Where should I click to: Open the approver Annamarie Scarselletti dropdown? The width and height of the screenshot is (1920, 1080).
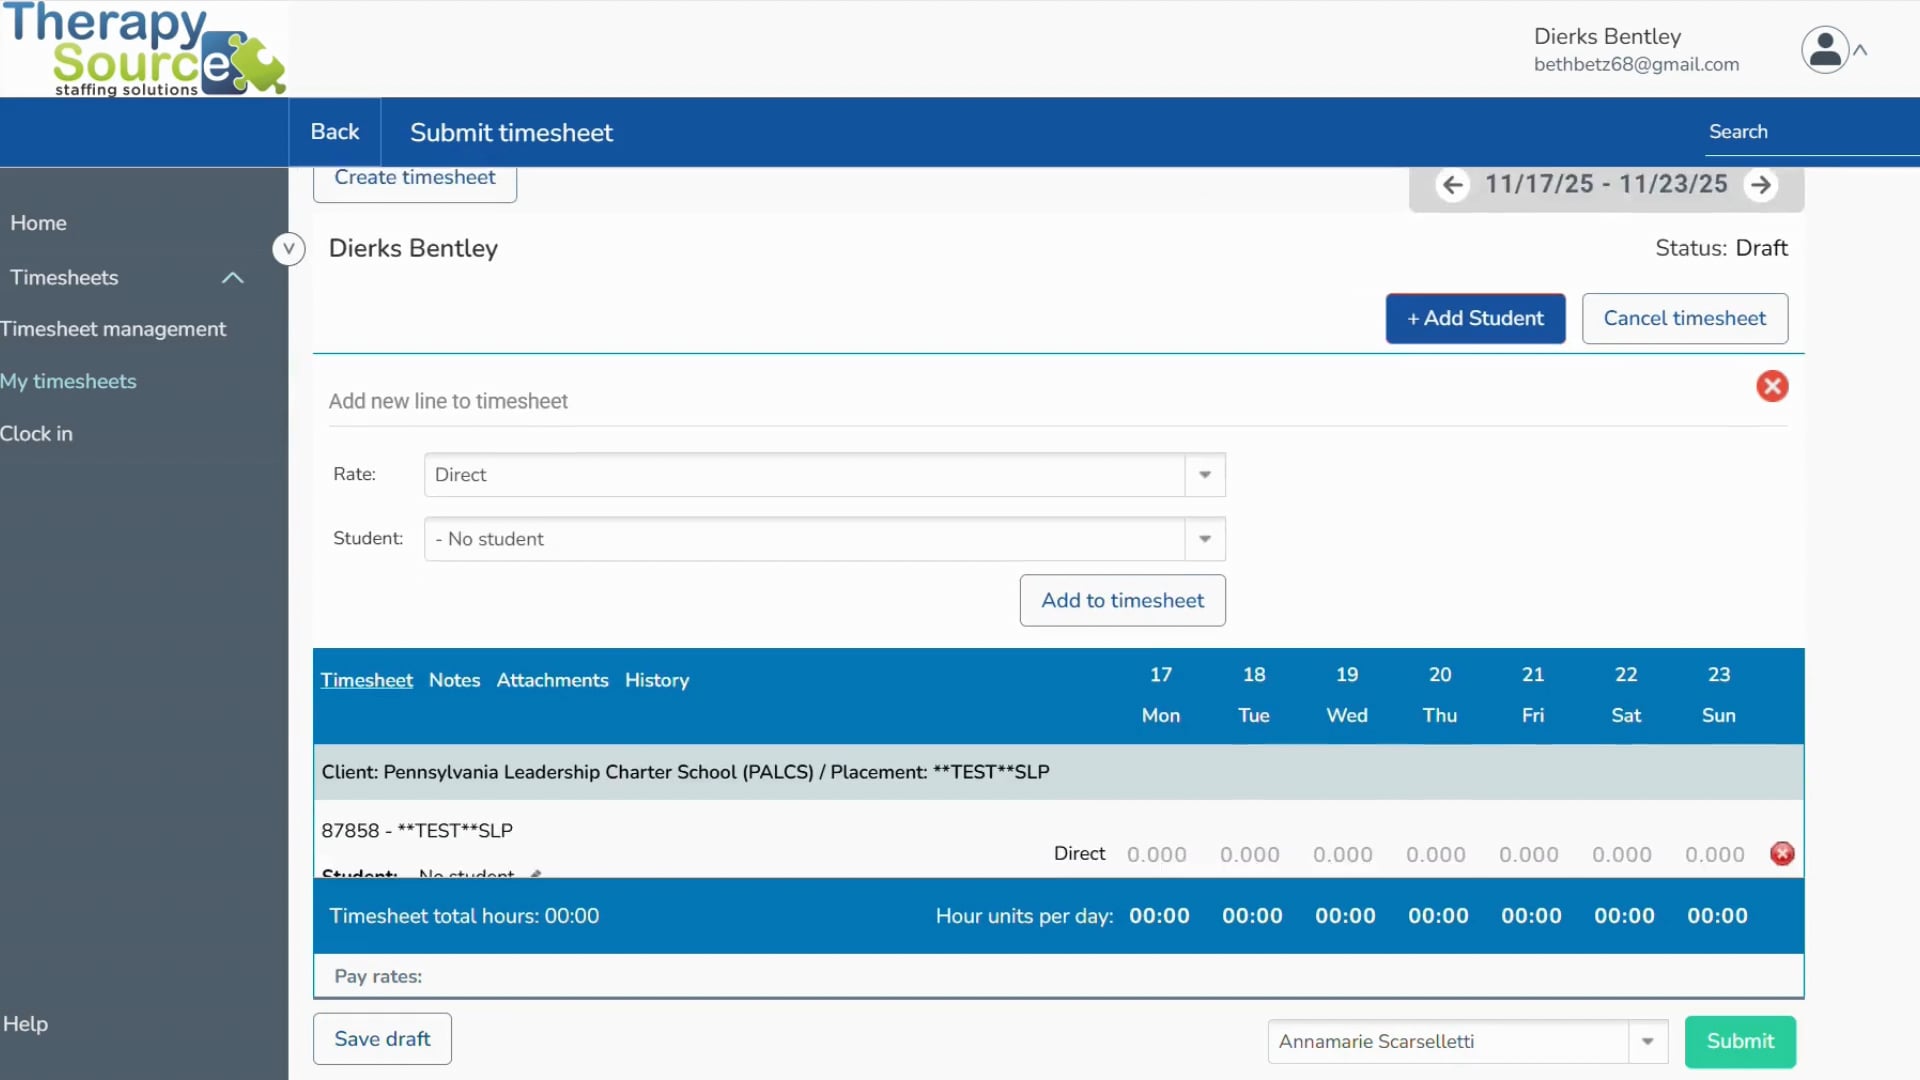[x=1647, y=1042]
